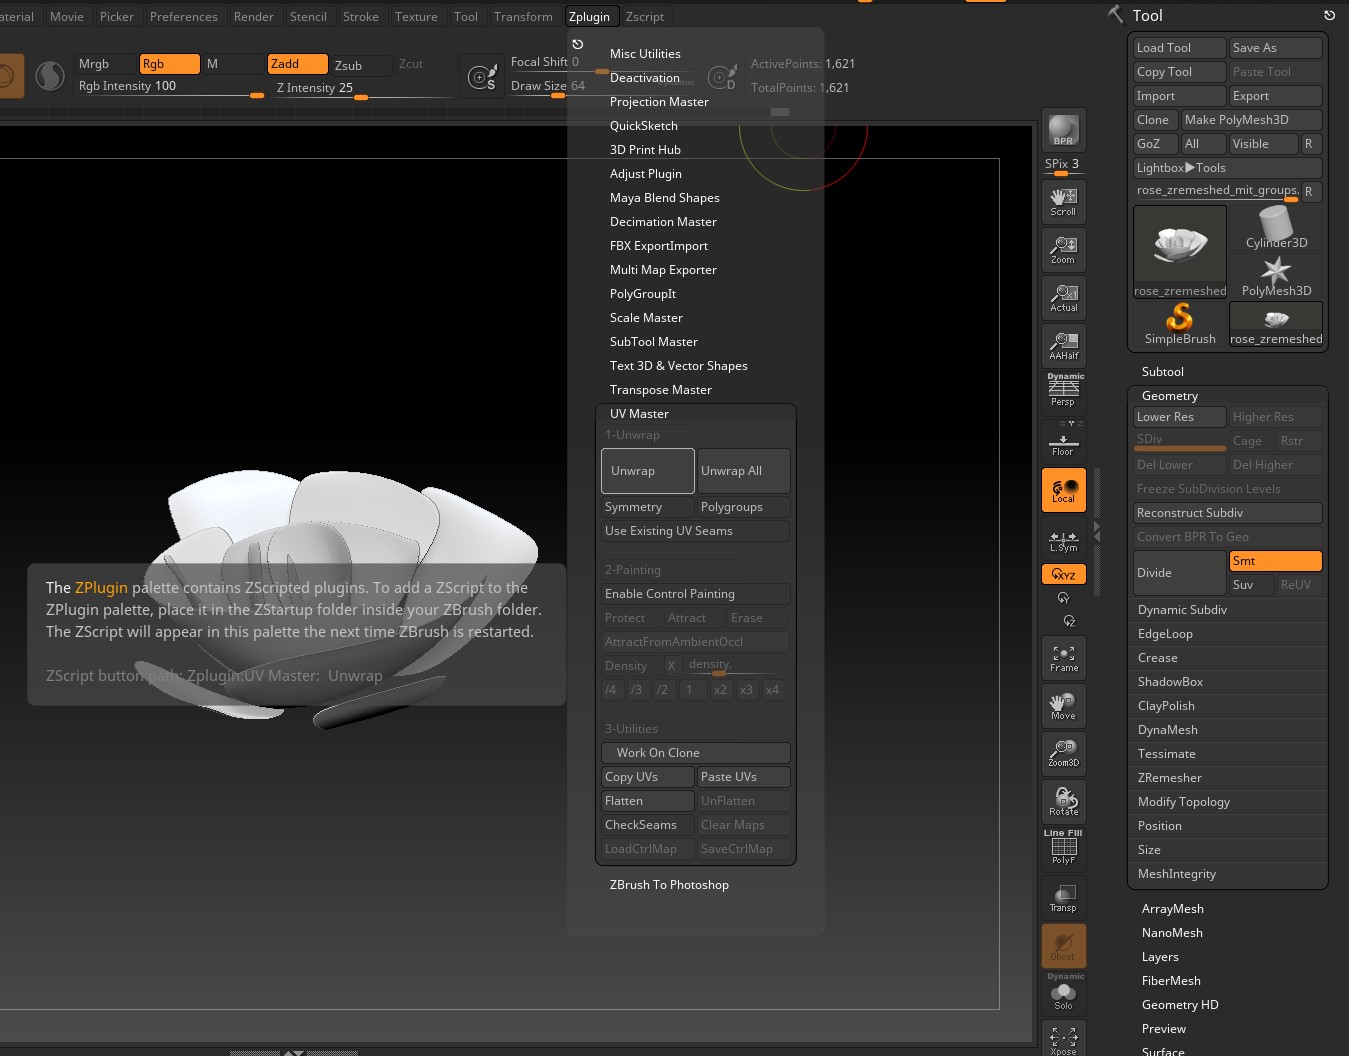Select the Cylinder3D tool
Screen dimensions: 1349x1056
point(1276,229)
